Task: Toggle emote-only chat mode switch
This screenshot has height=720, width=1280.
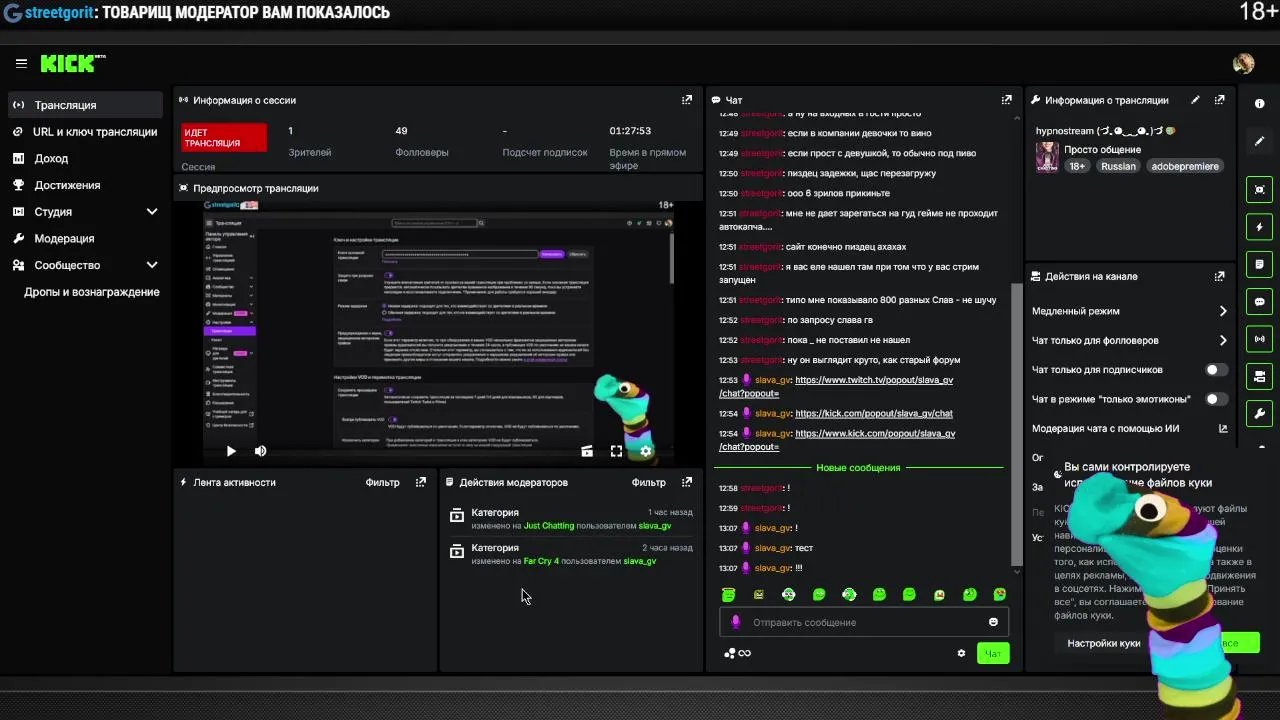Action: tap(1216, 399)
